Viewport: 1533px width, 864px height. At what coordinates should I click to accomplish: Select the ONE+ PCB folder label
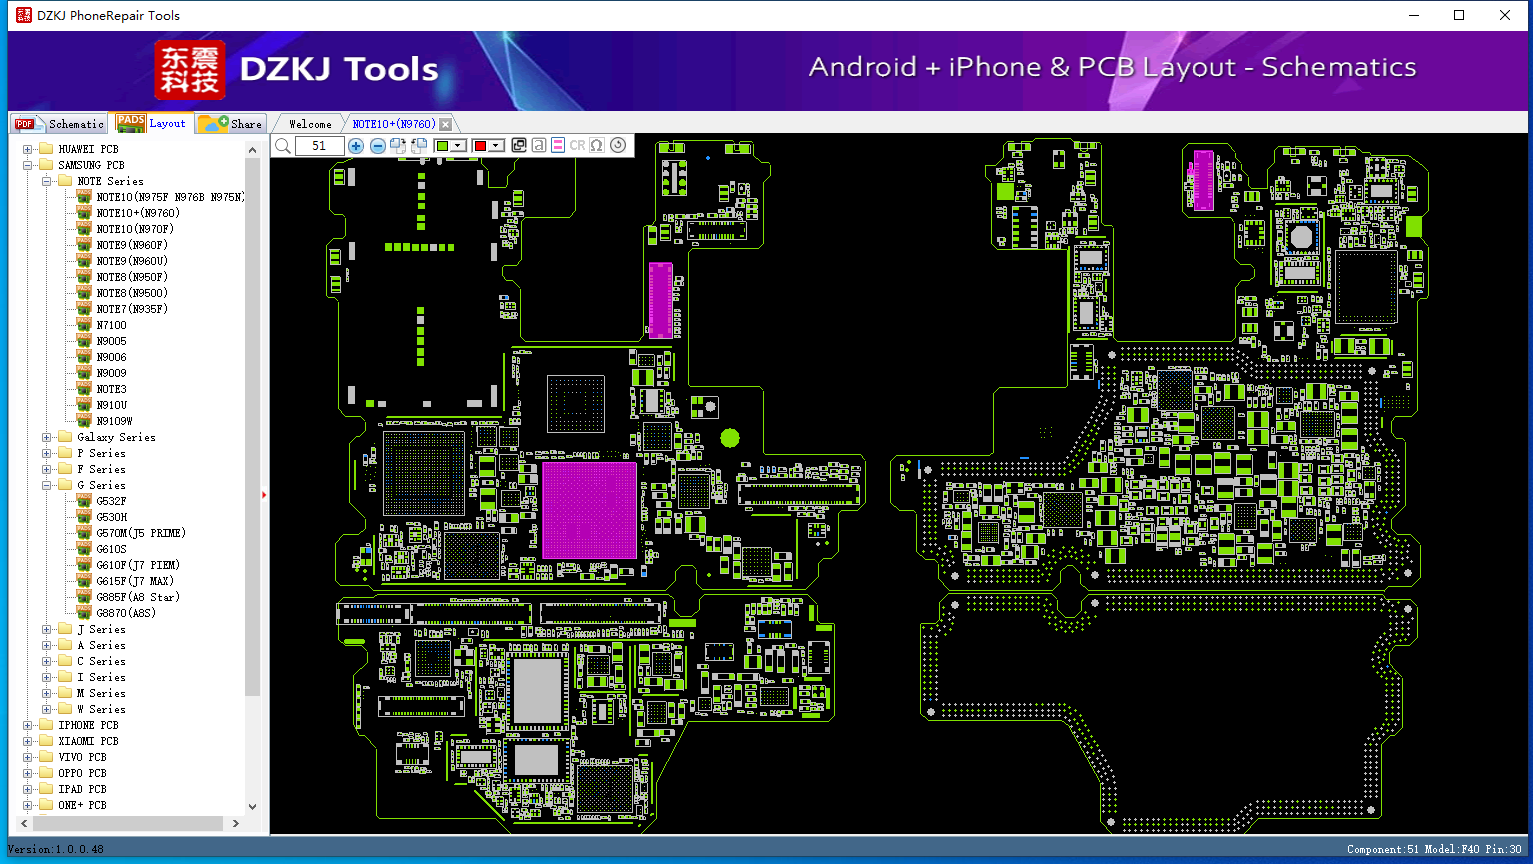(82, 805)
